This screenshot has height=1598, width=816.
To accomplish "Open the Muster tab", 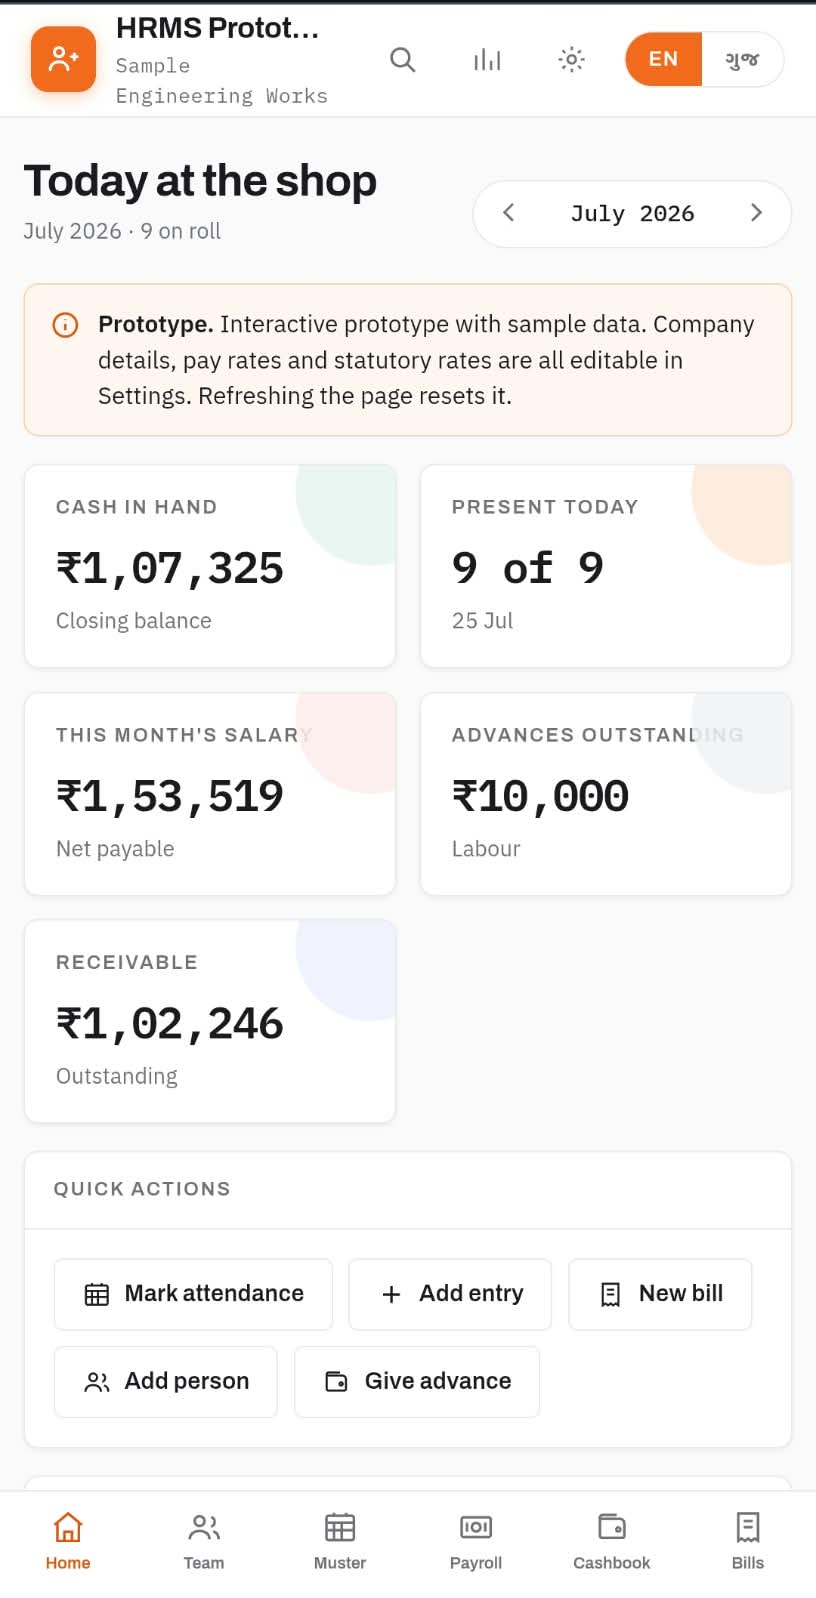I will tap(340, 1541).
